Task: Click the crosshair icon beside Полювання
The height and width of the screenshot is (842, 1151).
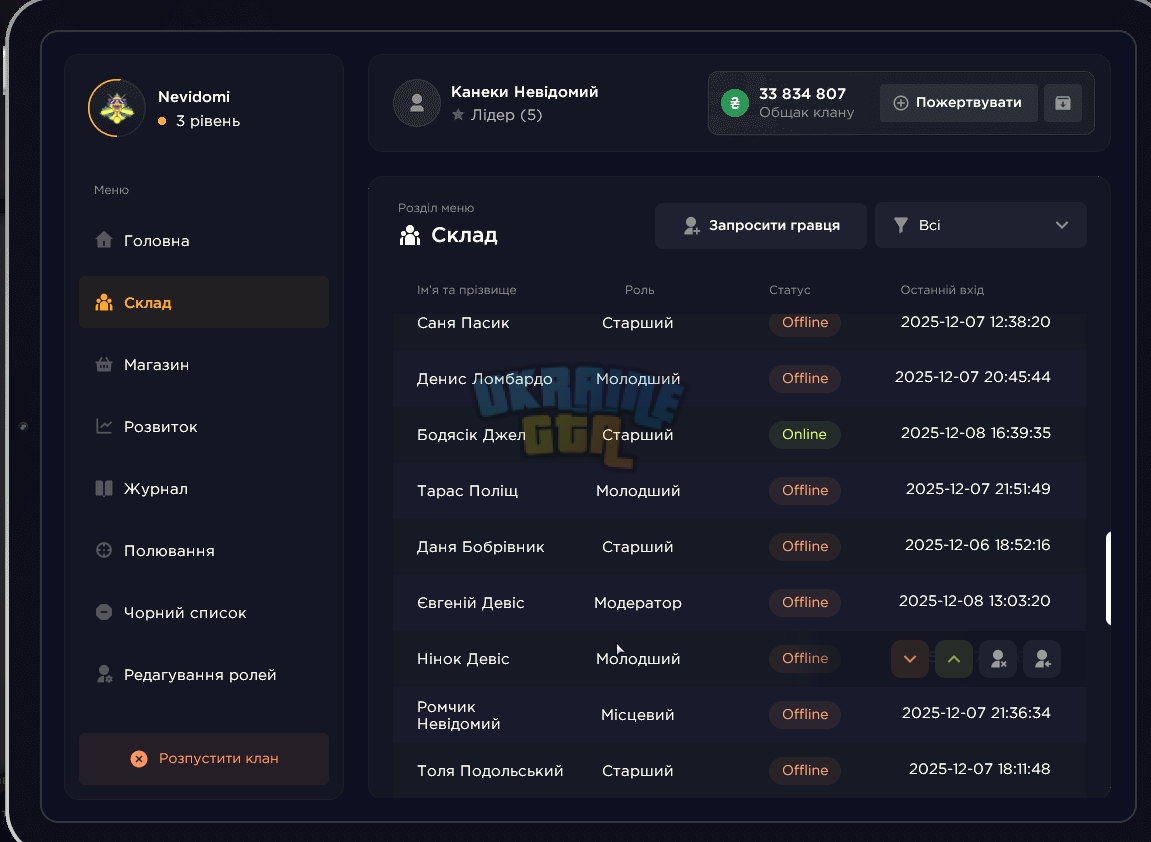Action: (104, 550)
